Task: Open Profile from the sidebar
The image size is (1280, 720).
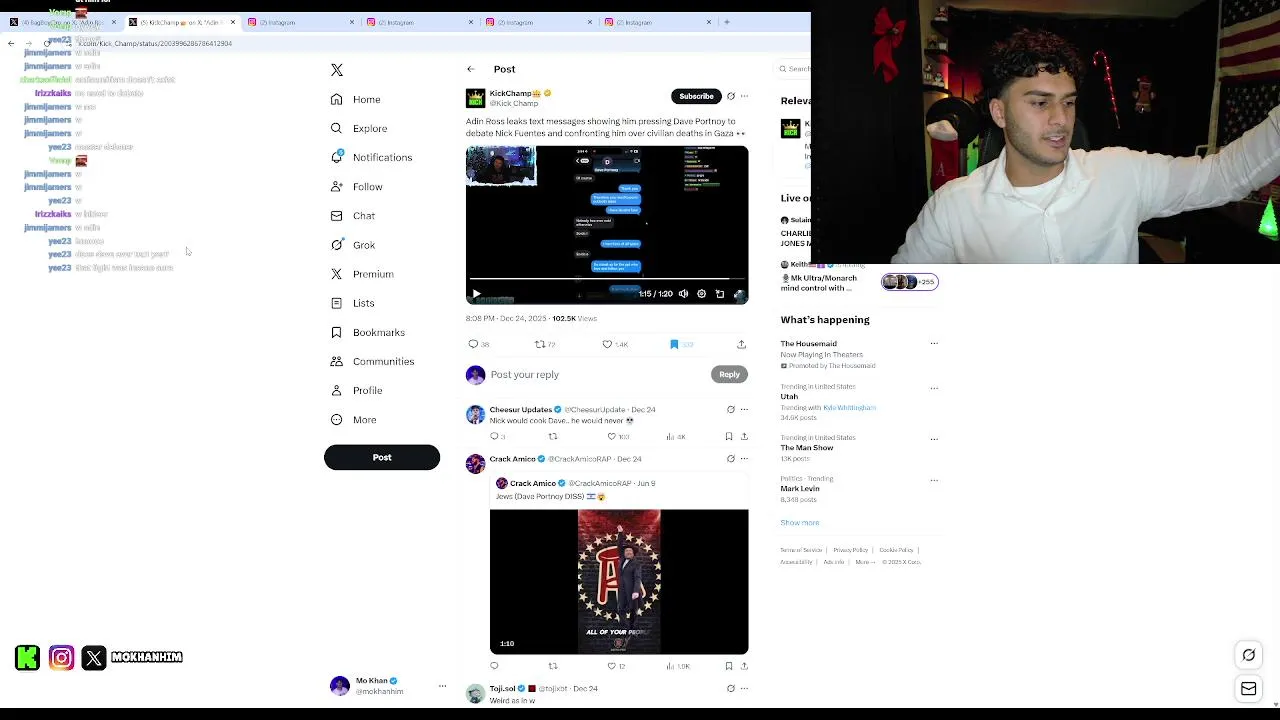Action: pyautogui.click(x=357, y=390)
